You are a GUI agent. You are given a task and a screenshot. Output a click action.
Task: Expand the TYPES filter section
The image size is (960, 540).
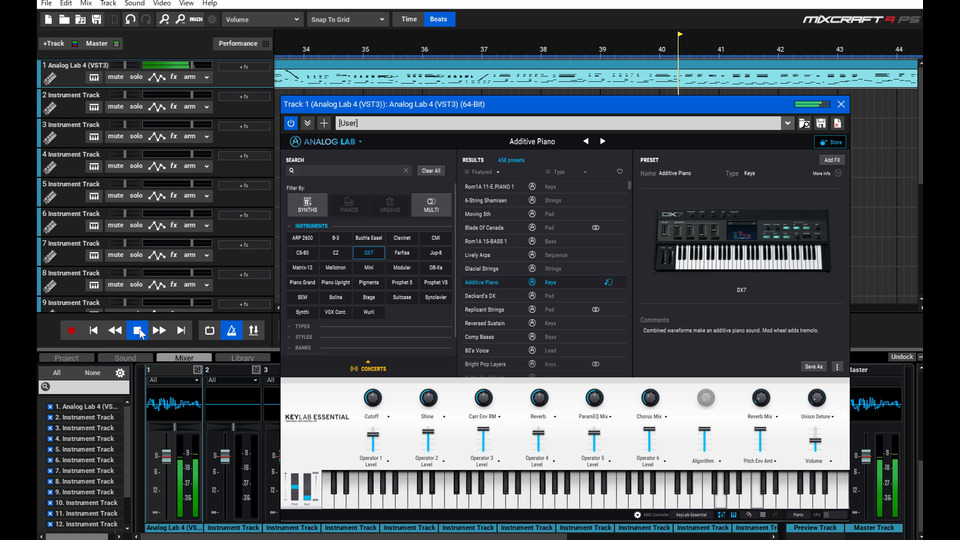(x=302, y=326)
